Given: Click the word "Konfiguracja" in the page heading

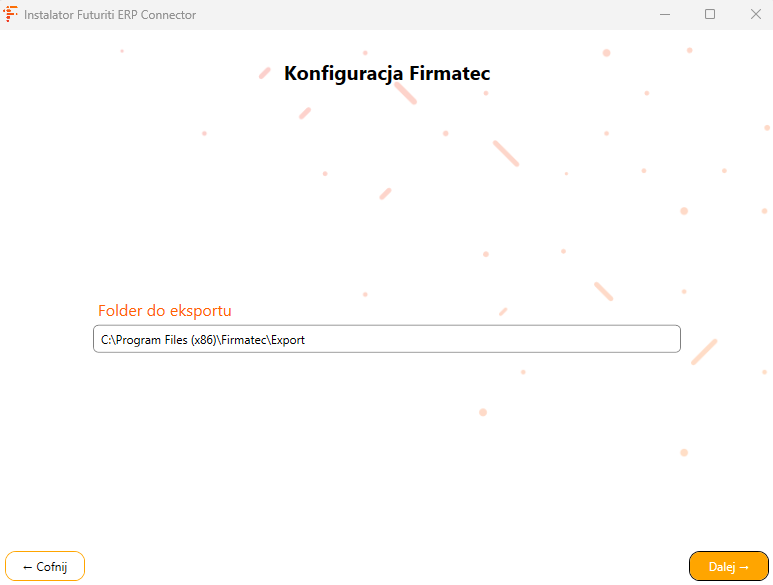Looking at the screenshot, I should tap(344, 73).
